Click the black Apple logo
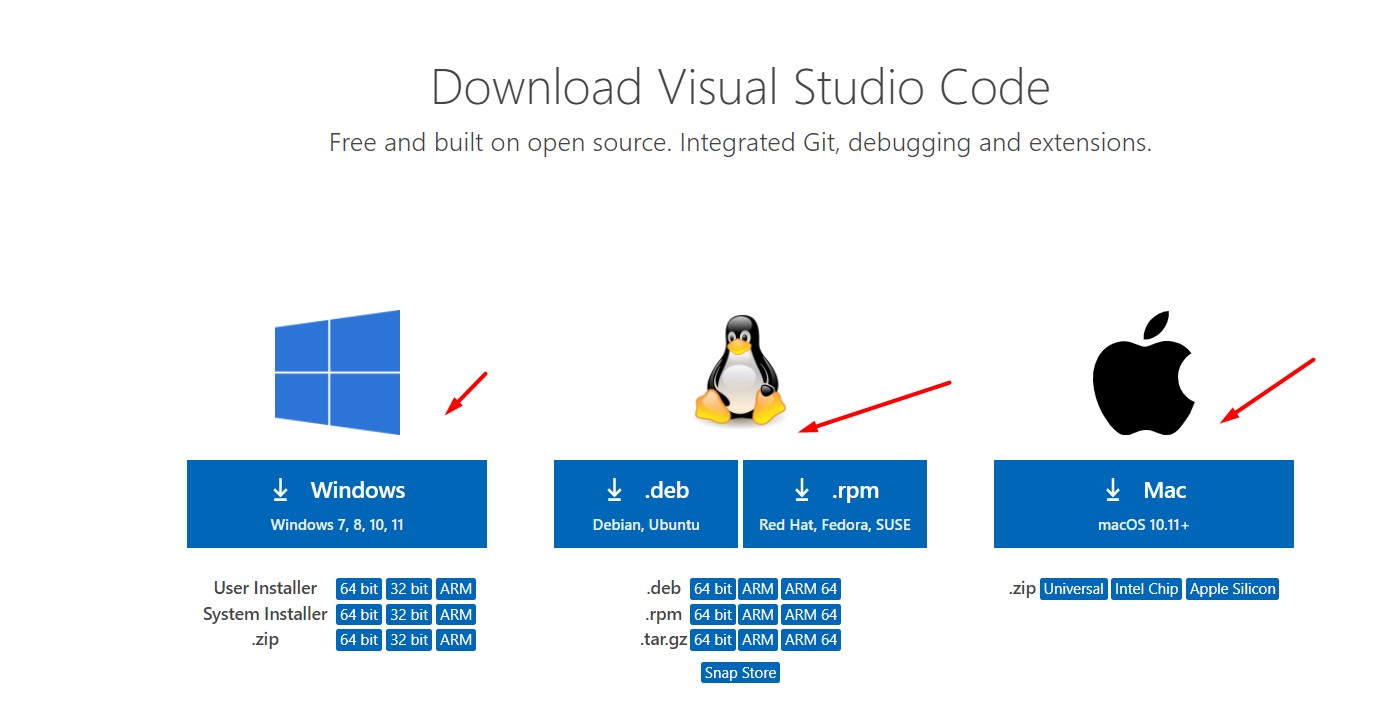1396x707 pixels. [x=1143, y=373]
